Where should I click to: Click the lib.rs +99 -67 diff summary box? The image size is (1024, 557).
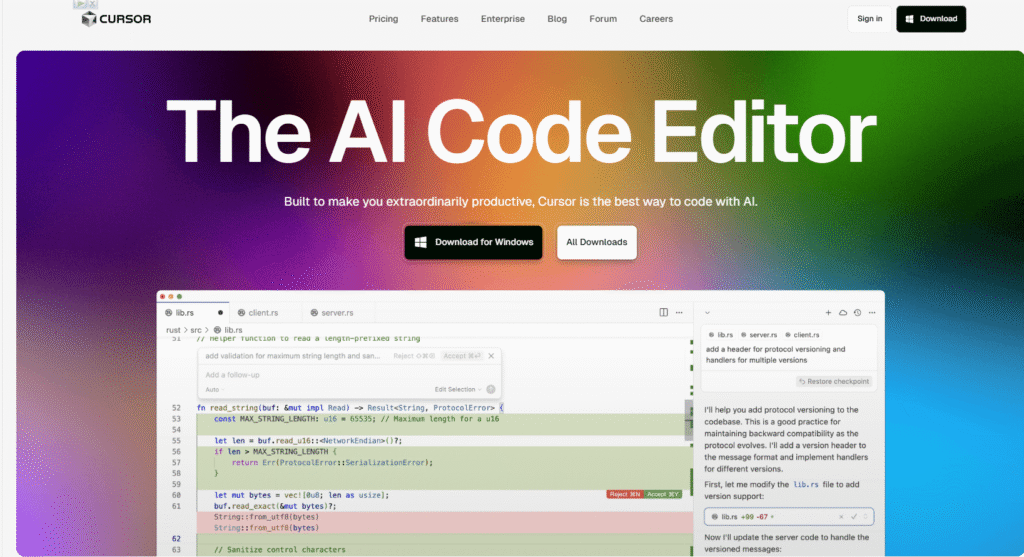coord(789,517)
